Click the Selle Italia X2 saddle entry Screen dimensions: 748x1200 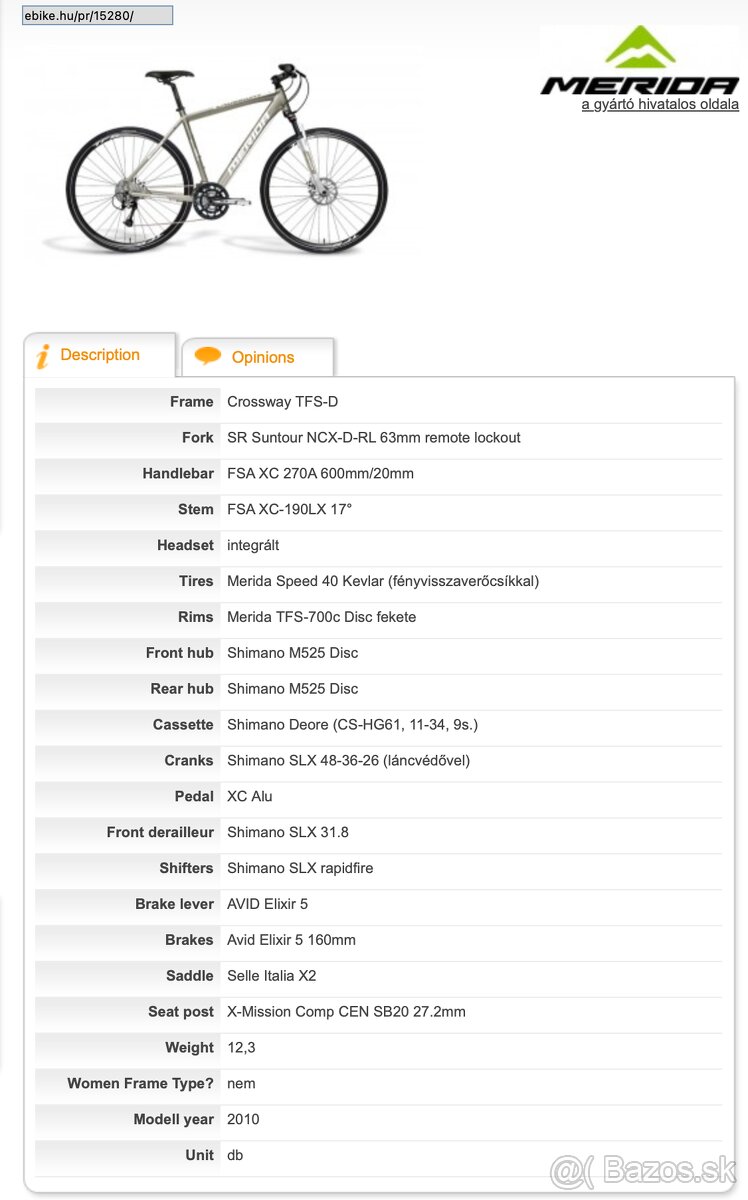272,976
